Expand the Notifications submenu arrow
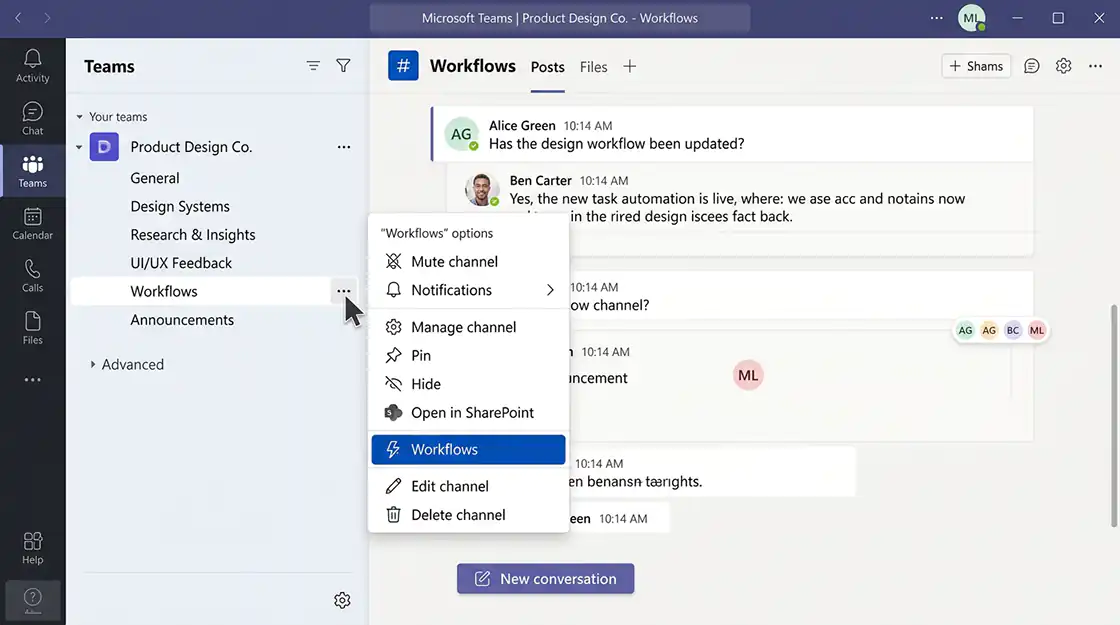Screen dimensions: 1120x625 (550, 290)
